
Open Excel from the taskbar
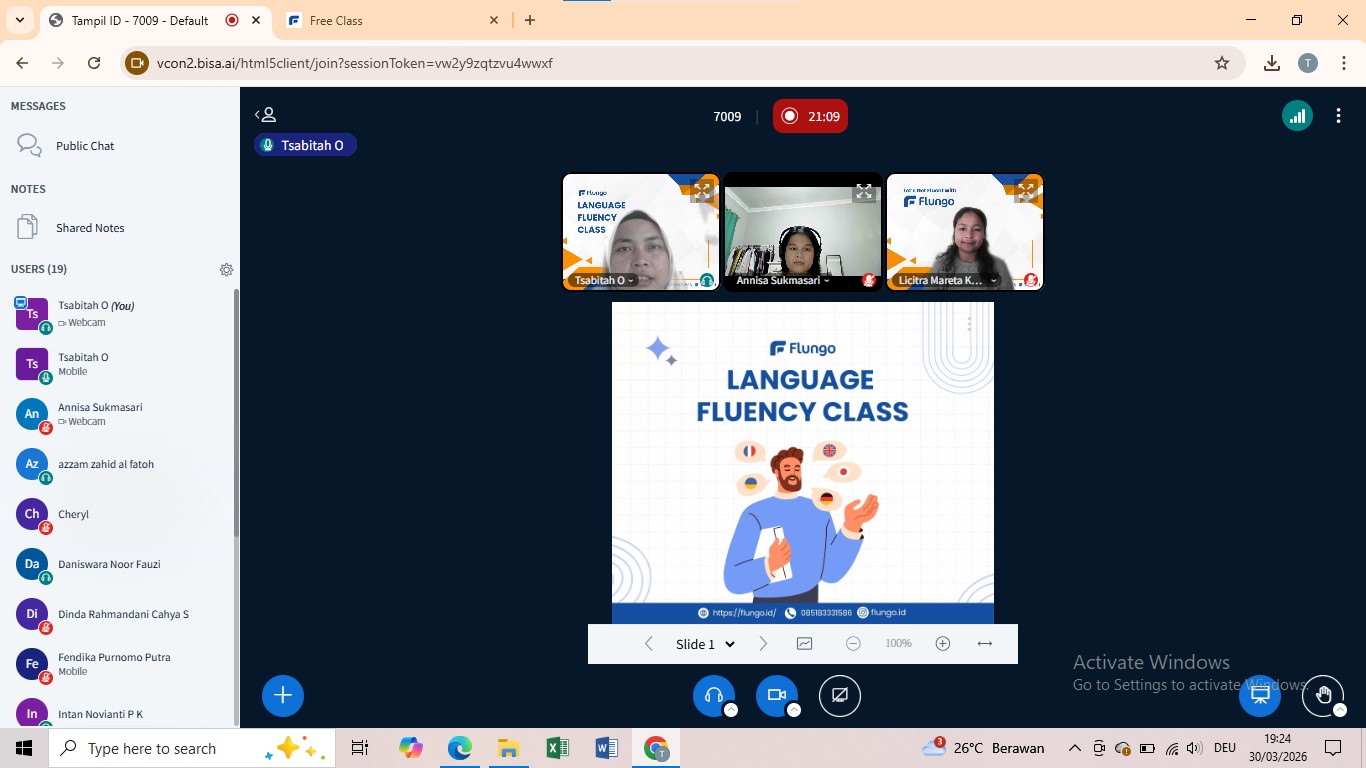point(557,748)
